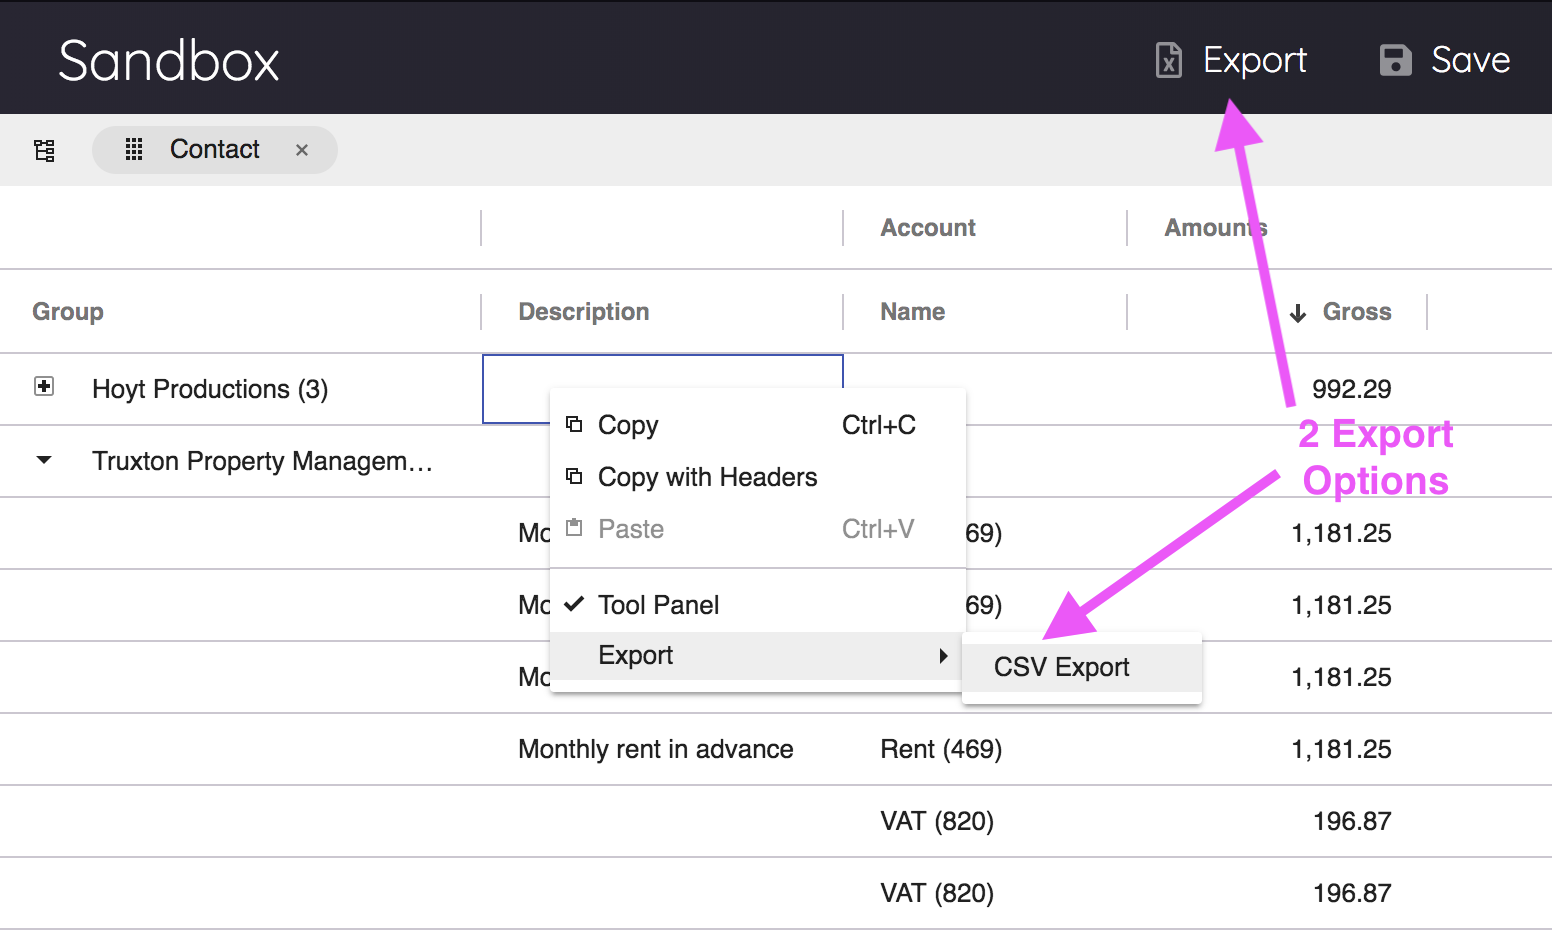
Task: Click the Monthly rent in advance cell
Action: click(x=656, y=749)
